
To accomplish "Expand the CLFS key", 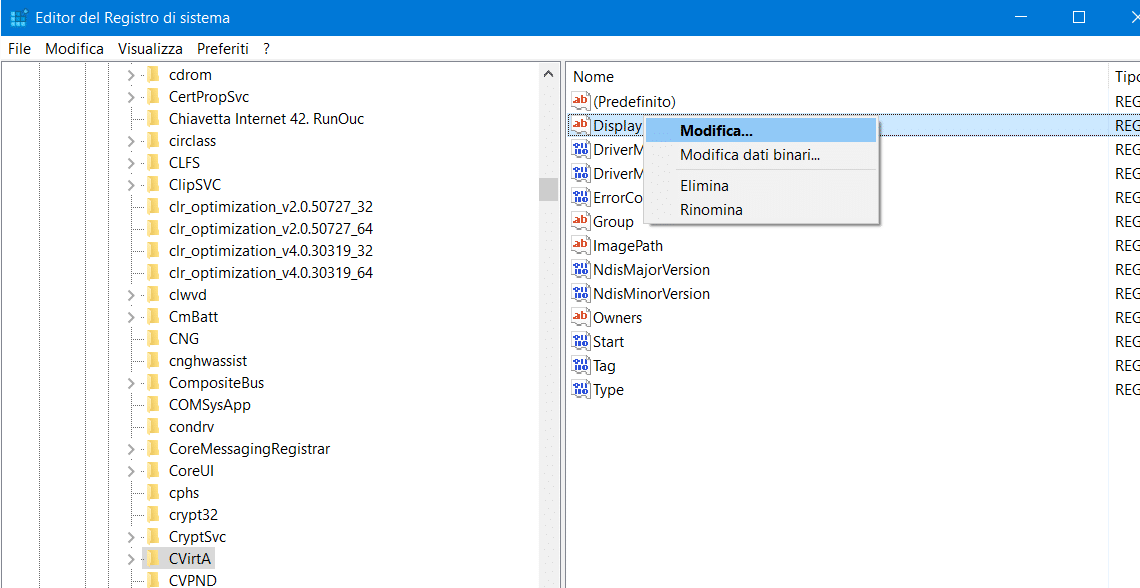I will coord(131,162).
